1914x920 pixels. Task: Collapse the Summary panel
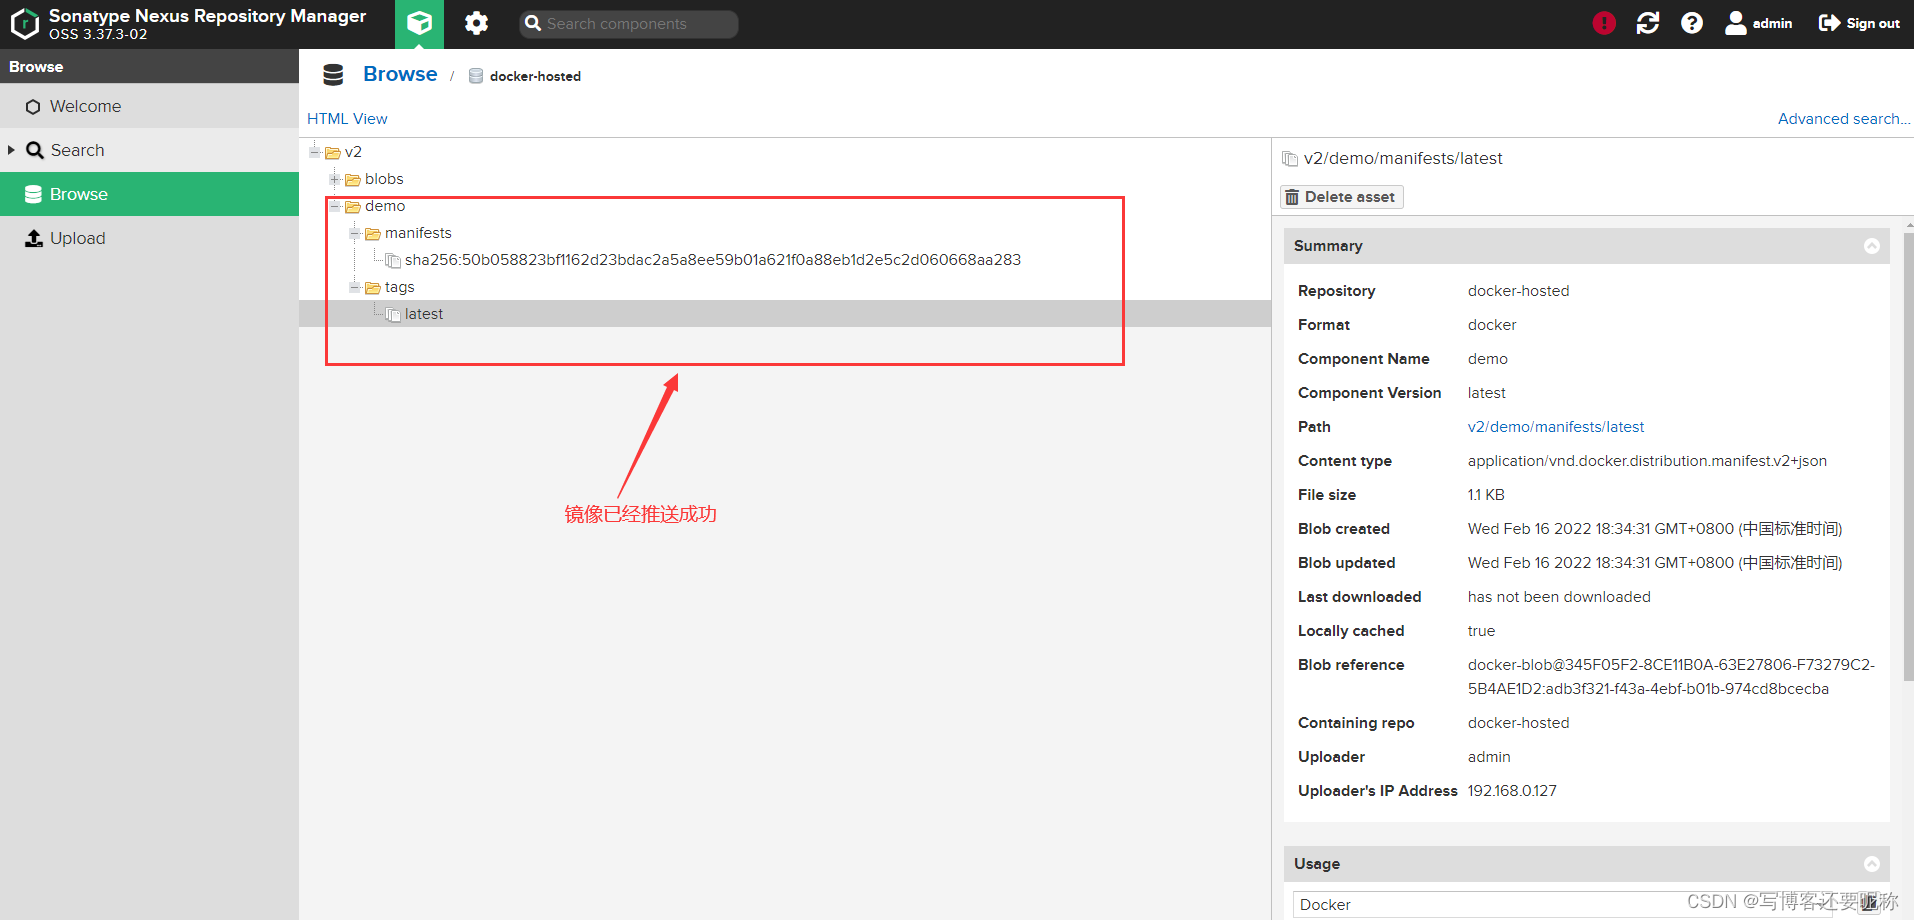1872,246
